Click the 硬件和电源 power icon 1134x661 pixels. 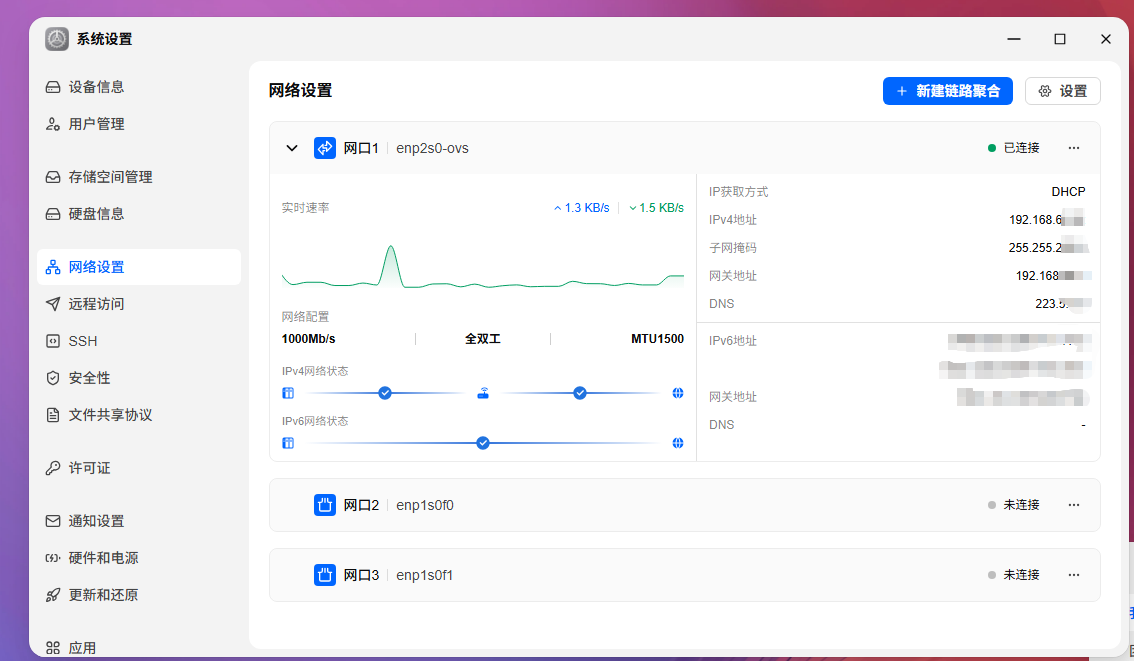53,558
